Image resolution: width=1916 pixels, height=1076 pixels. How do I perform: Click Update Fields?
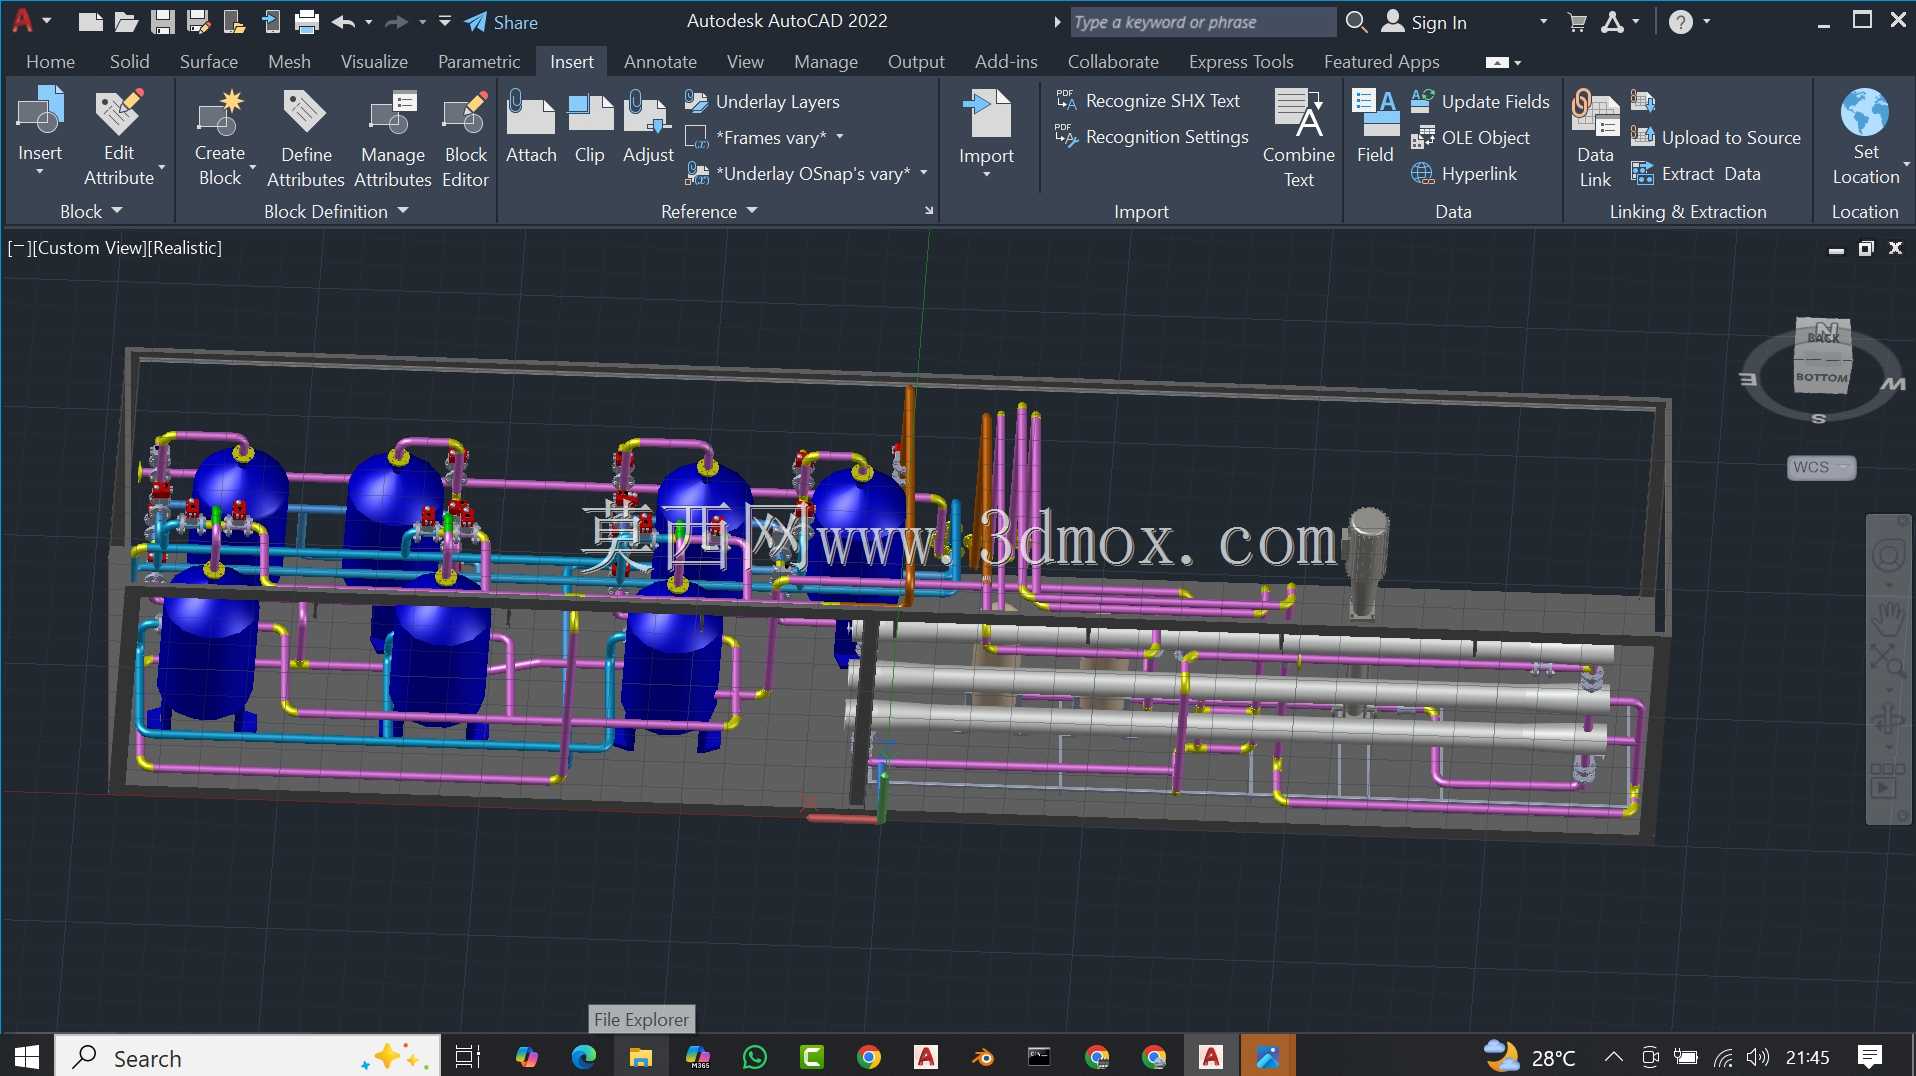pos(1480,101)
